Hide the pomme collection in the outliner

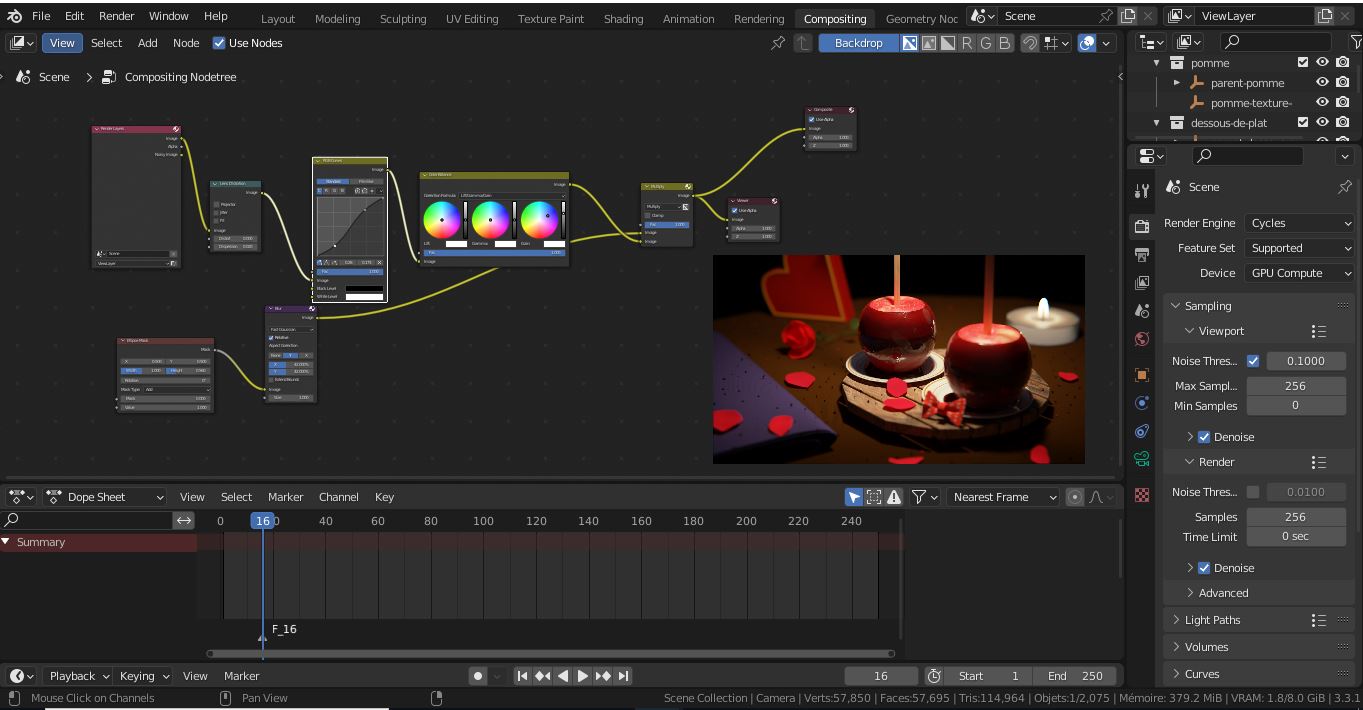click(x=1323, y=62)
